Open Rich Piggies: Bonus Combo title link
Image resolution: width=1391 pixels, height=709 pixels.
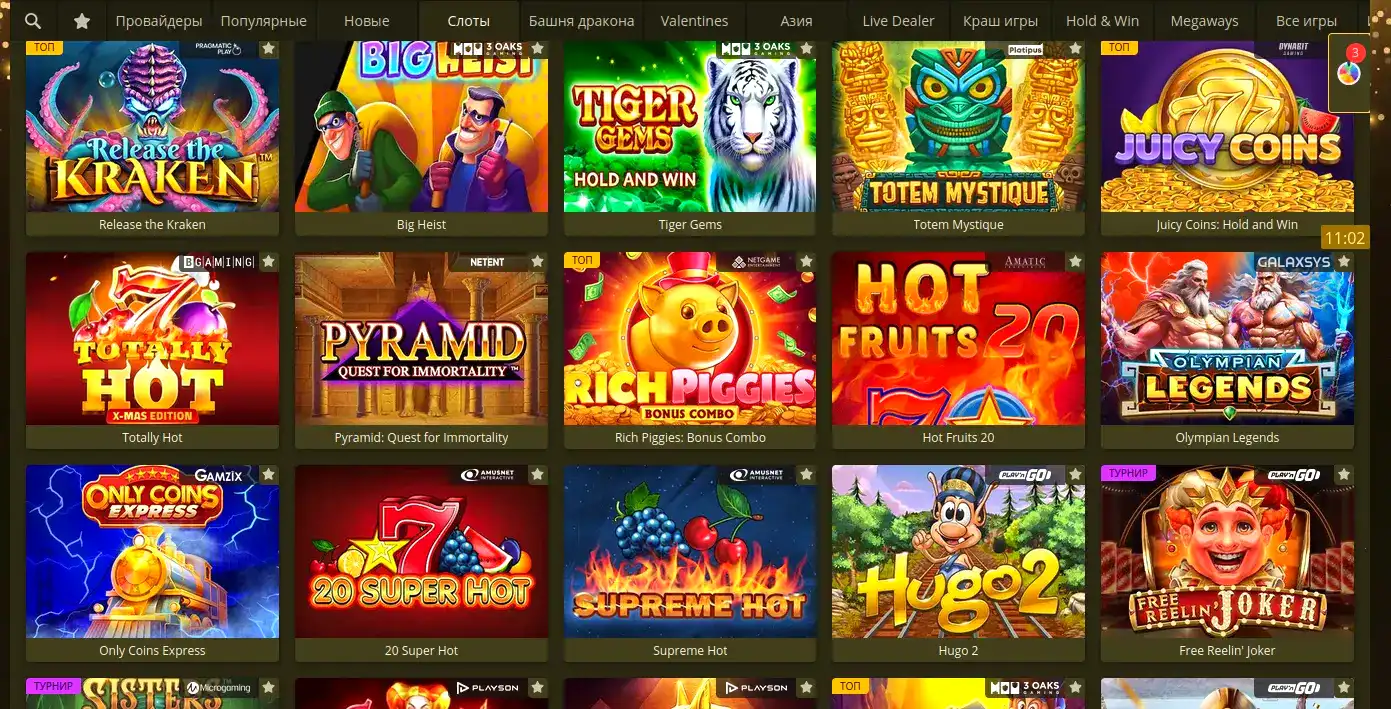pyautogui.click(x=690, y=437)
